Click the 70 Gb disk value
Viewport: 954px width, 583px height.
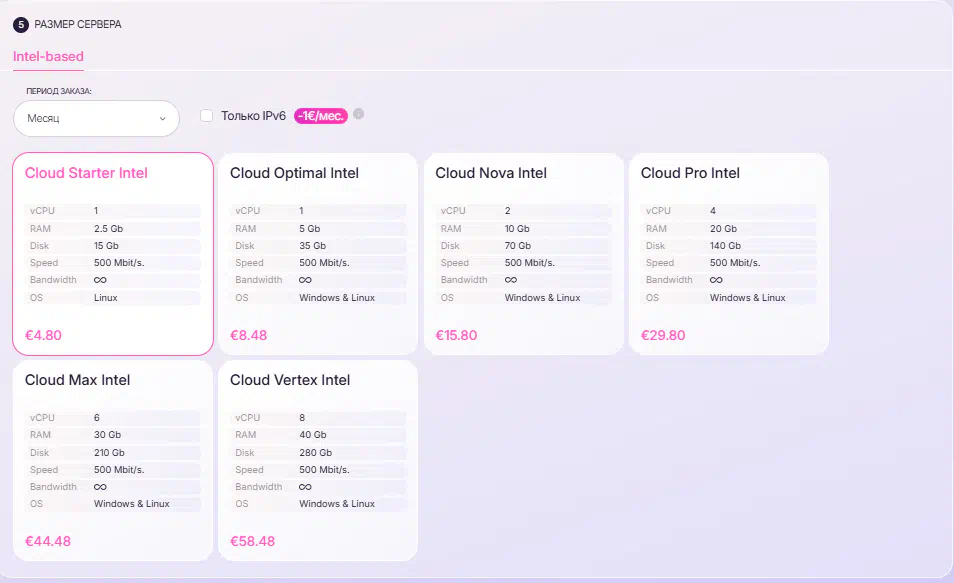pos(518,246)
